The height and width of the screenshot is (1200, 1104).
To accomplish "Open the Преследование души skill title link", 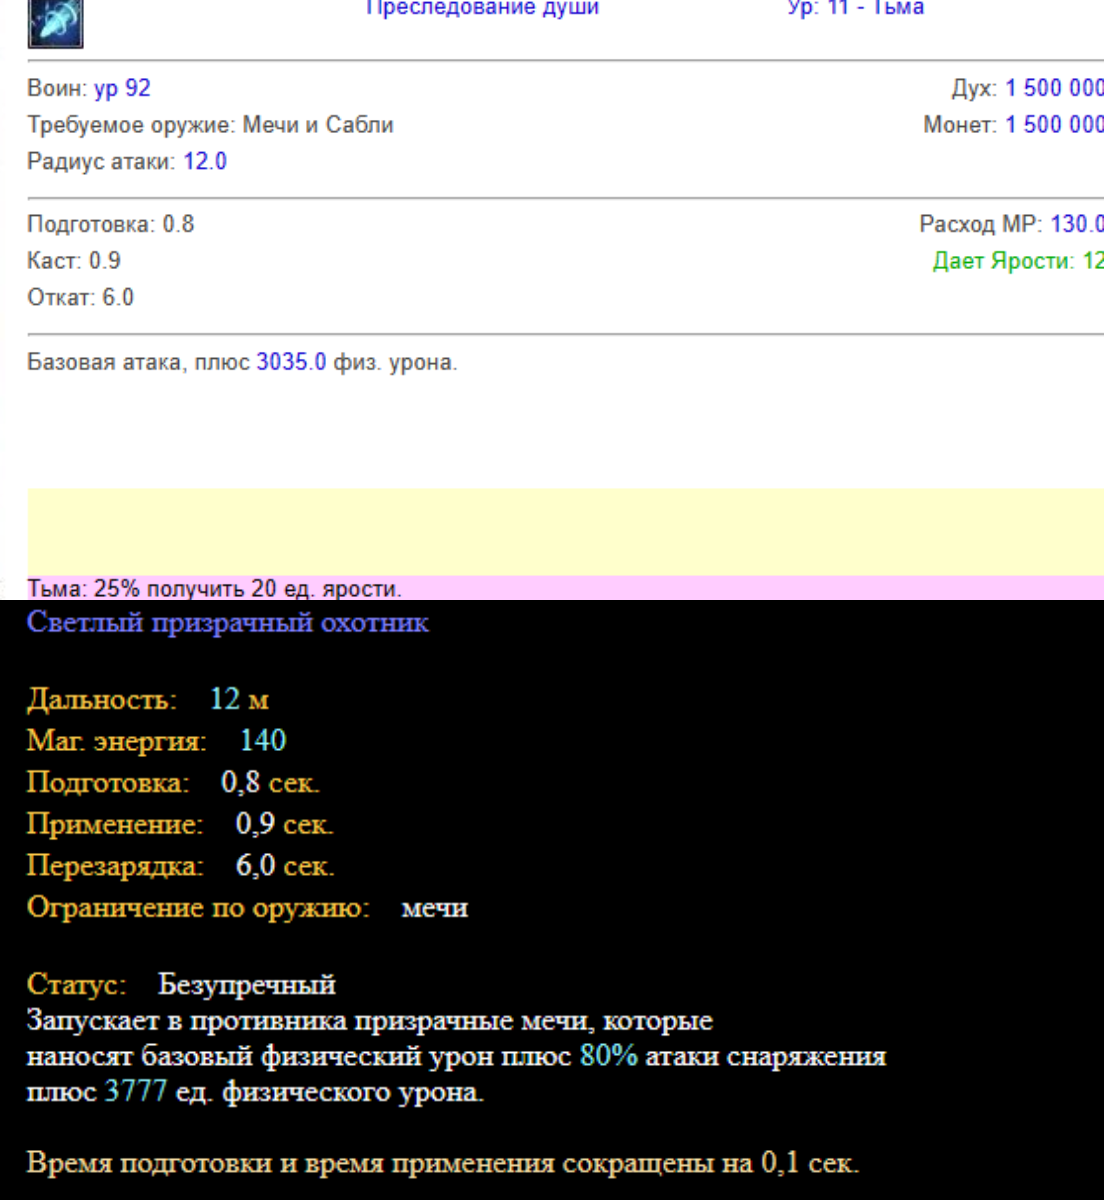I will 482,8.
